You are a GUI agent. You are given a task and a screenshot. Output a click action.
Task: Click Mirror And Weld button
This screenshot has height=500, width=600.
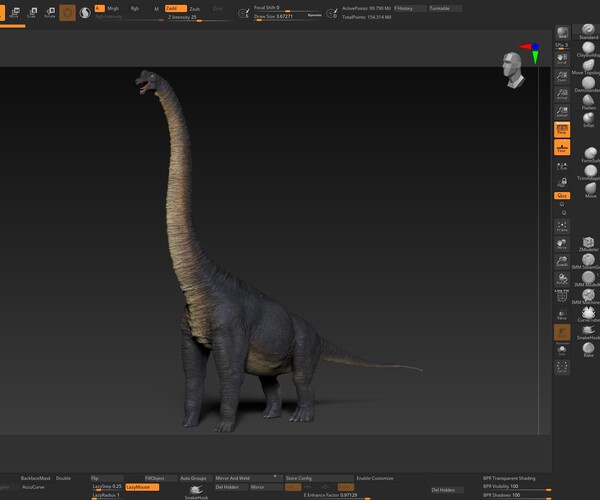(248, 478)
